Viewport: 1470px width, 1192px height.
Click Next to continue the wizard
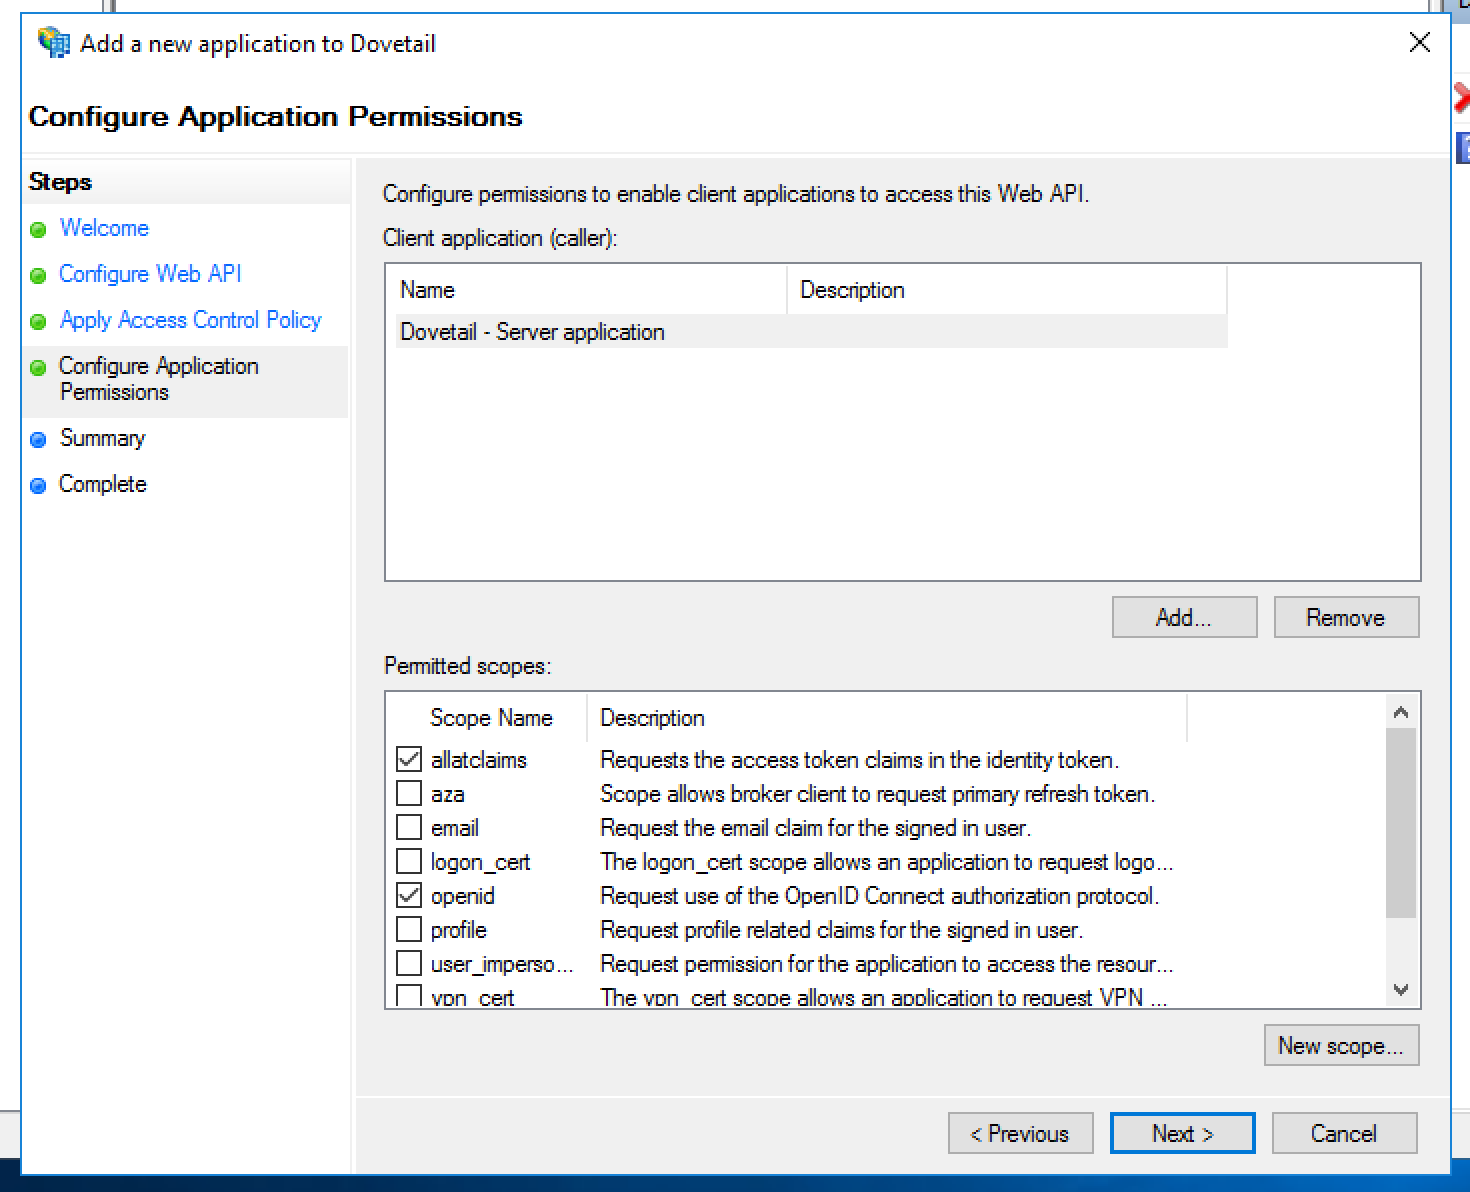click(1182, 1133)
